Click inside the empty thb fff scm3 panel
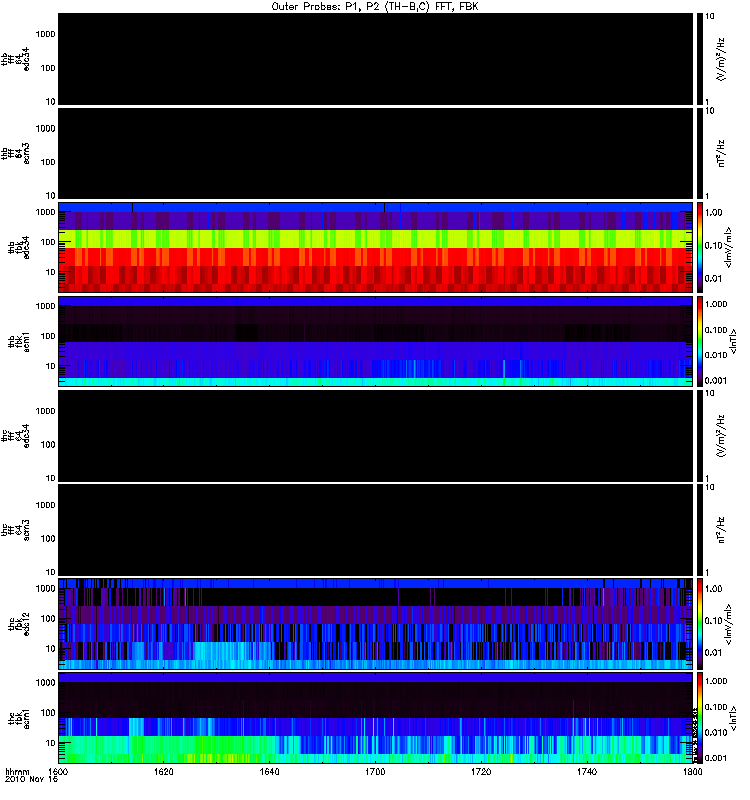This screenshot has width=750, height=800. (x=375, y=154)
